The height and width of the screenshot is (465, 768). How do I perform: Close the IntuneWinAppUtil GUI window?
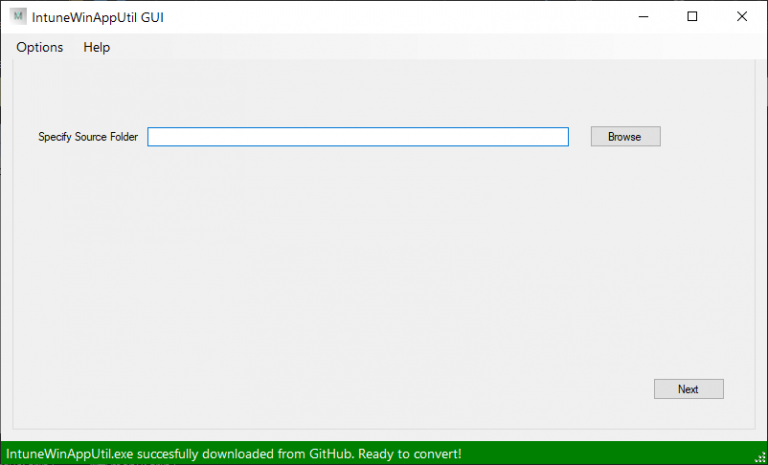coord(740,17)
